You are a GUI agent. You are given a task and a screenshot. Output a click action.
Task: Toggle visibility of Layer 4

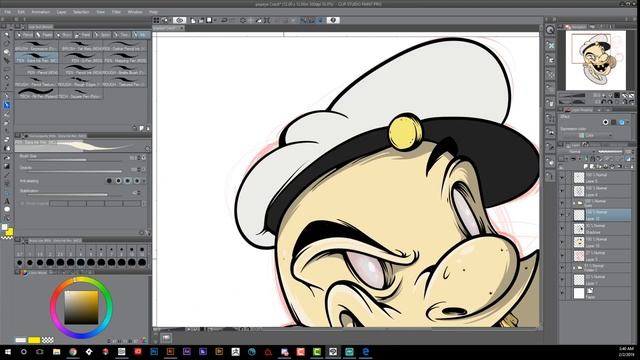pyautogui.click(x=562, y=191)
